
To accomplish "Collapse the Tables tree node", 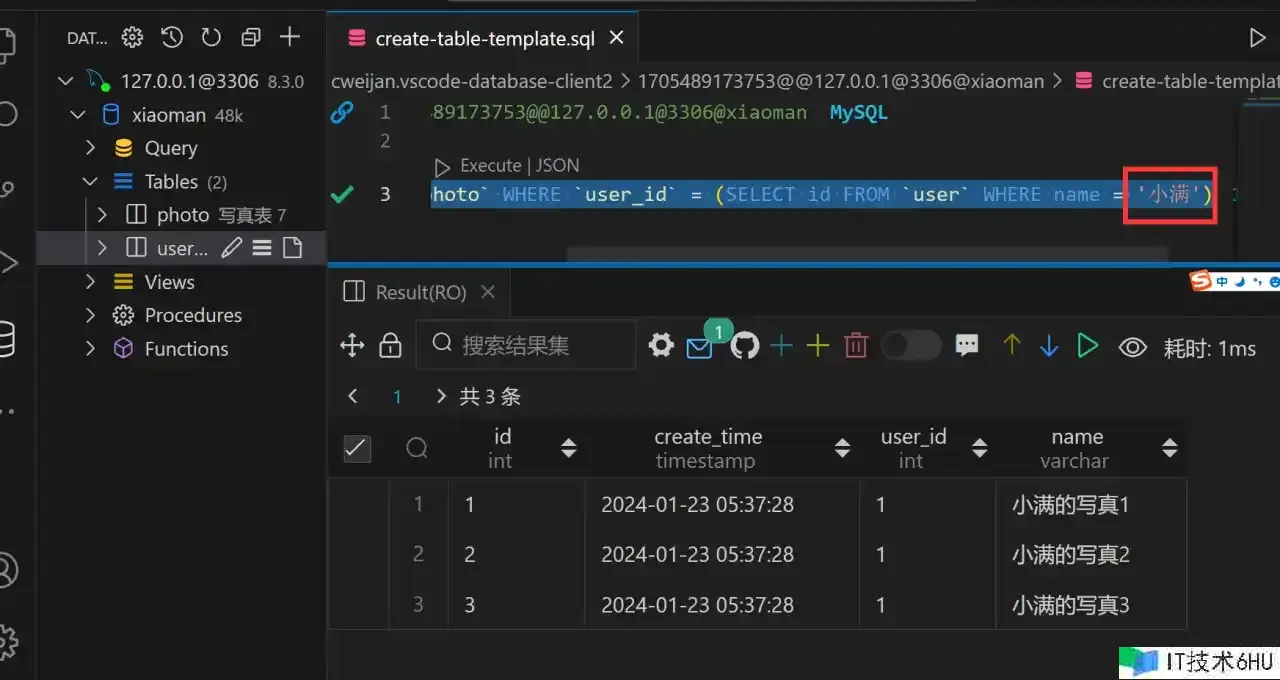I will click(91, 181).
